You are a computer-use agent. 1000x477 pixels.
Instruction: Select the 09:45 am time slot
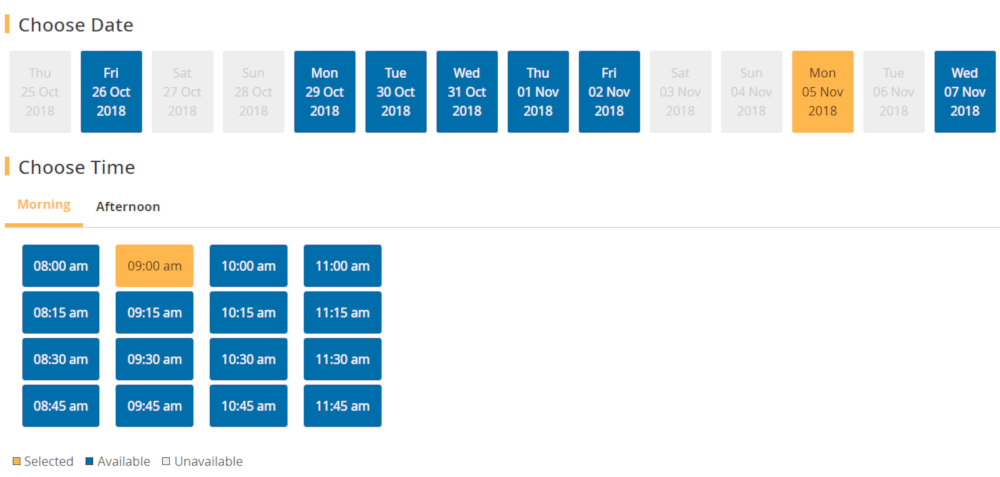[155, 406]
